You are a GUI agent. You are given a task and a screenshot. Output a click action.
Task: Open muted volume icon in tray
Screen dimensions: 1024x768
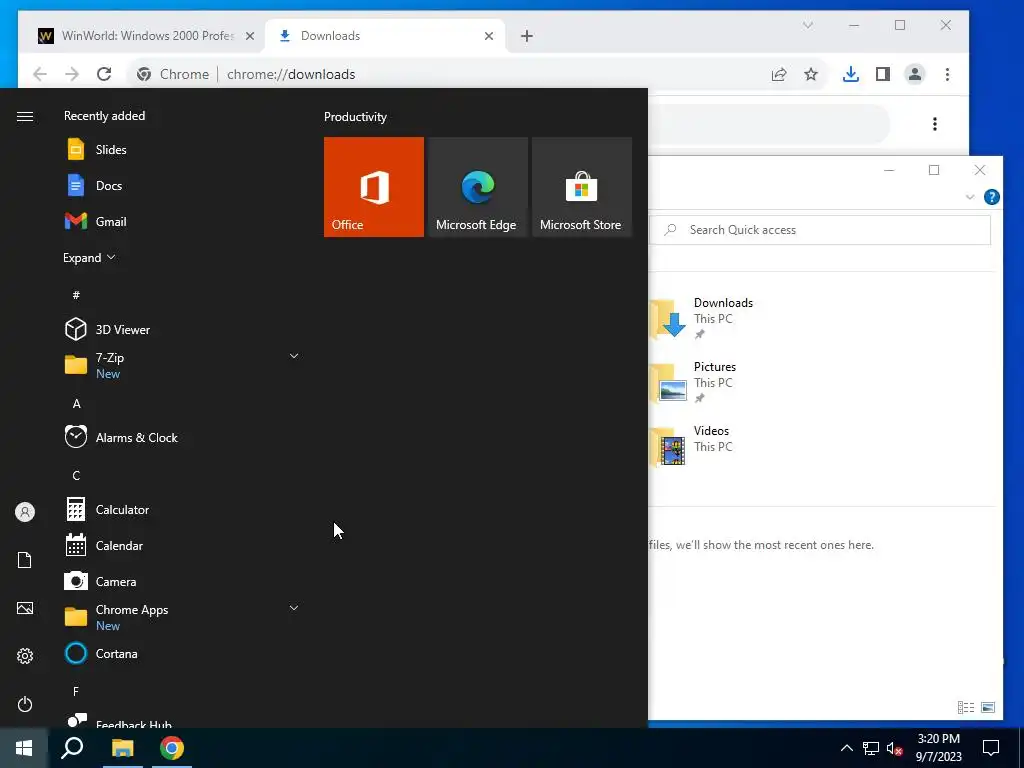click(x=895, y=748)
